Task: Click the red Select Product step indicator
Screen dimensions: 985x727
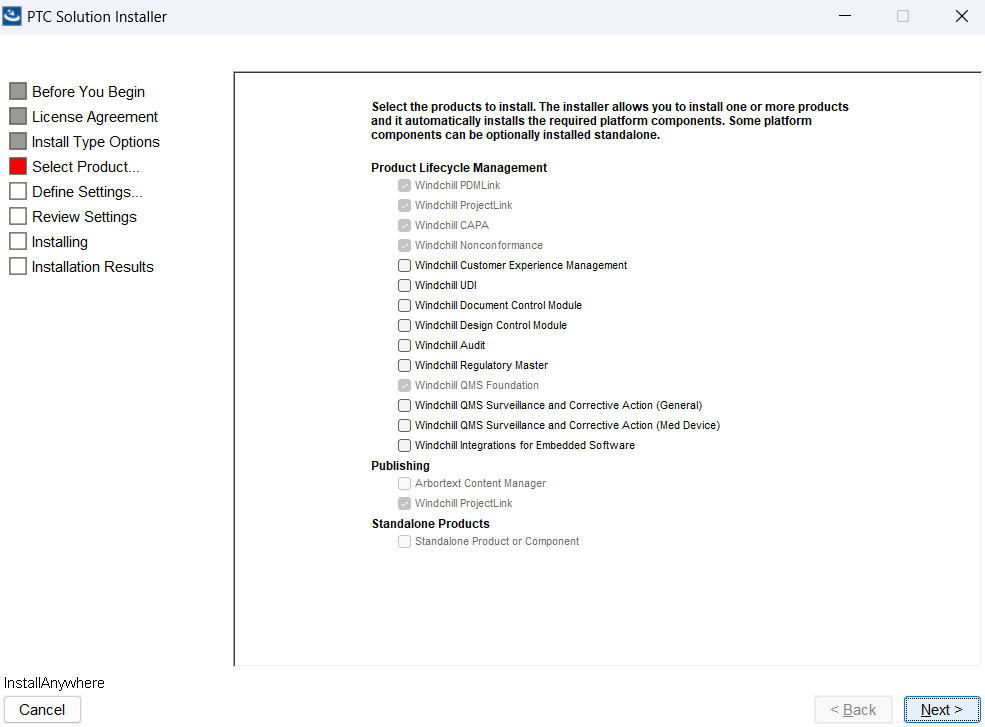Action: pyautogui.click(x=18, y=167)
